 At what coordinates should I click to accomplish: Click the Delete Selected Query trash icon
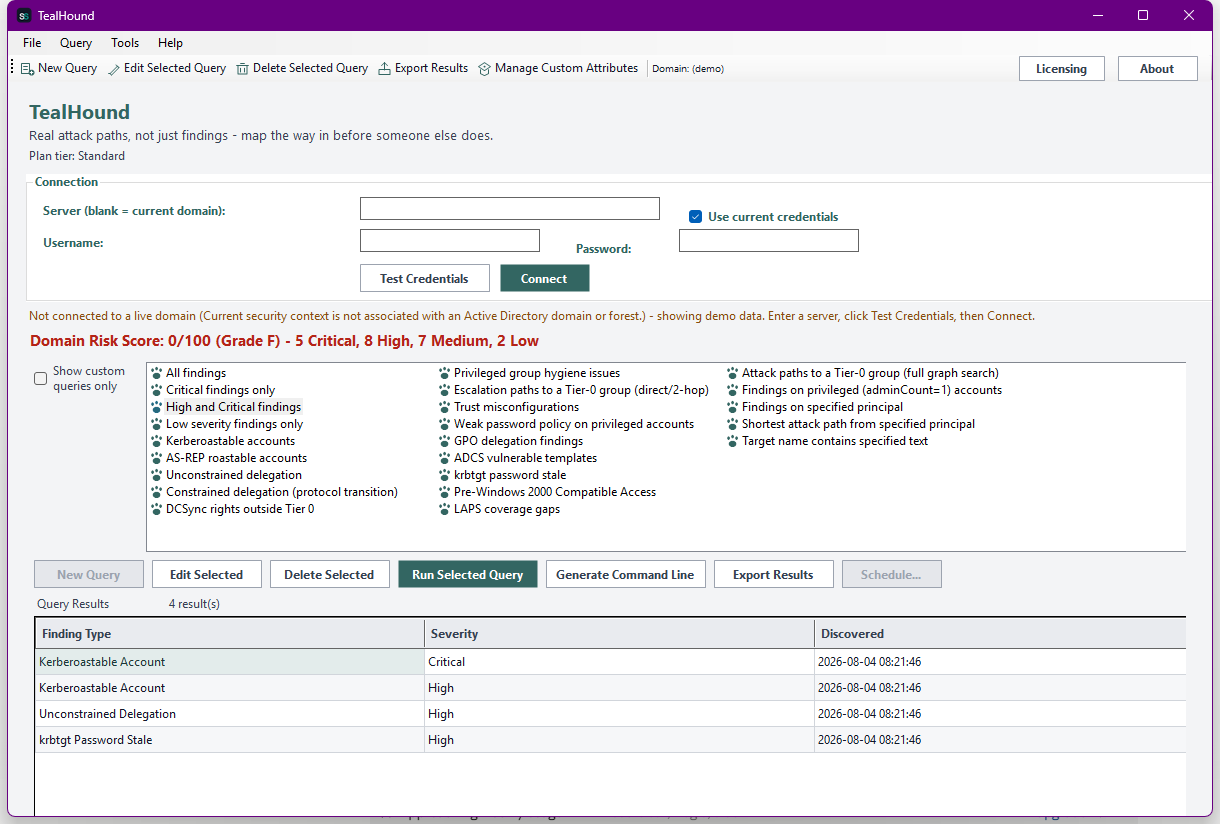tap(243, 69)
